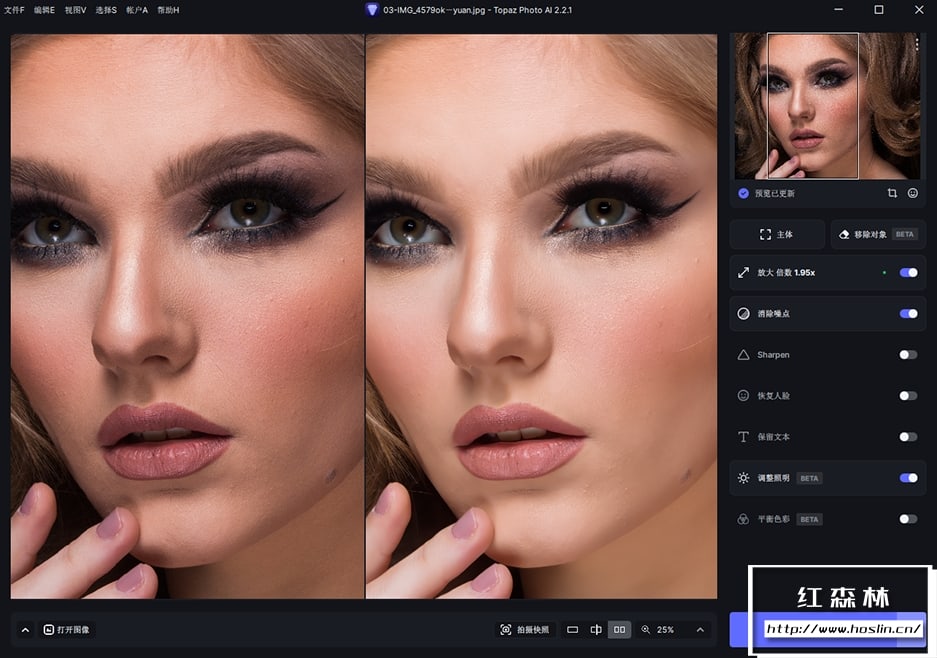
Task: Click the Sharpen label
Action: (x=773, y=355)
